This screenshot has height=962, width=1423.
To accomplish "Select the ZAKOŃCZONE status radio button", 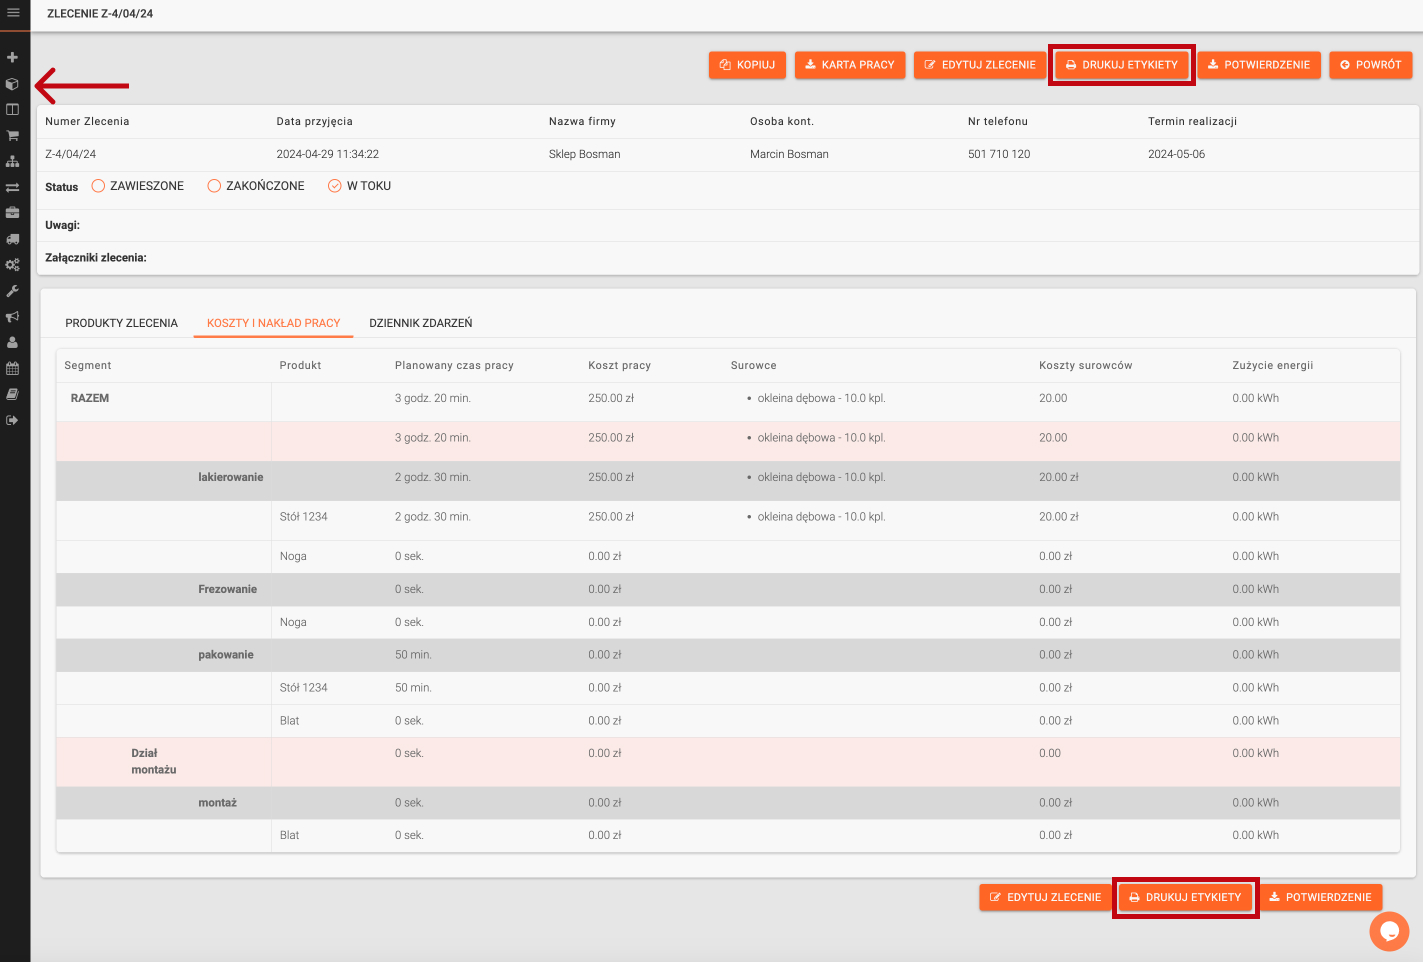I will pyautogui.click(x=214, y=186).
